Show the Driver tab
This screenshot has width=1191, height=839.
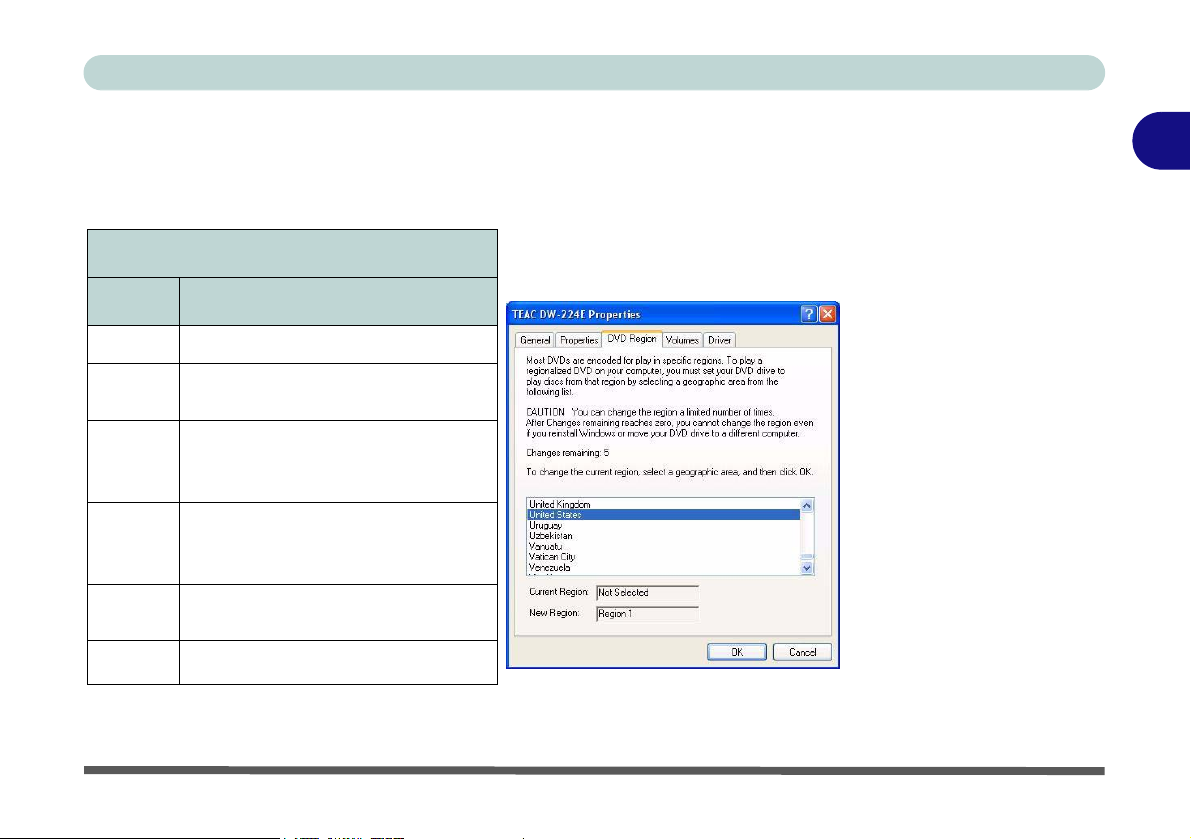tap(719, 340)
